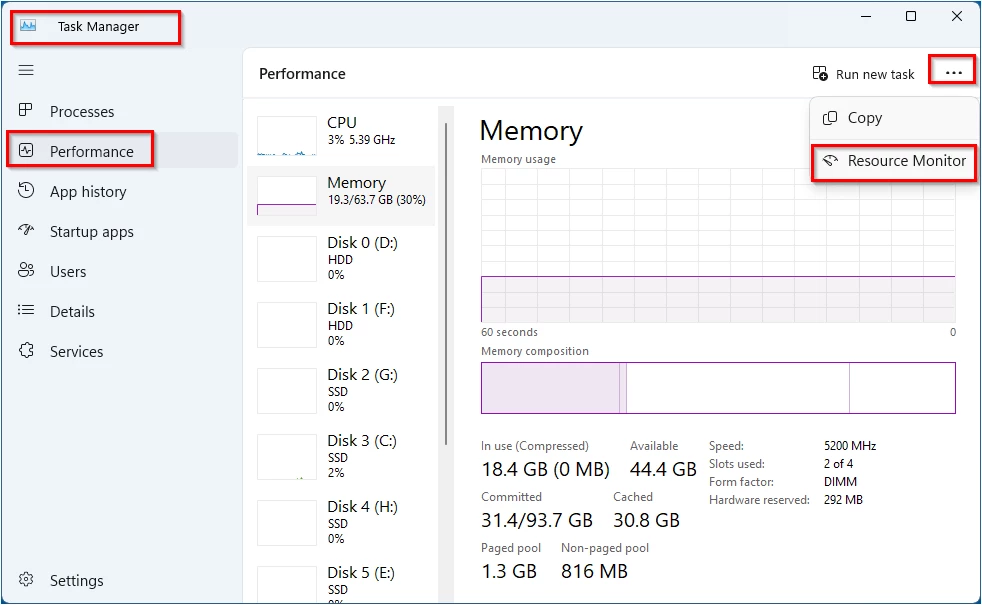Choose Copy from the dropdown menu

[x=893, y=118]
